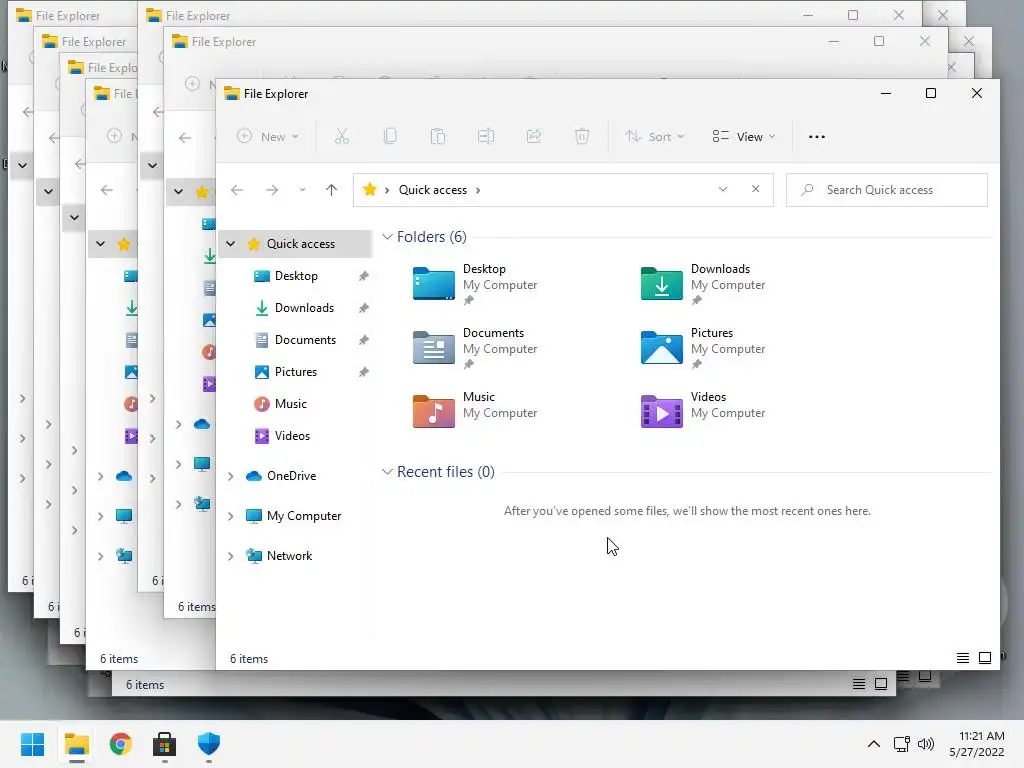The height and width of the screenshot is (768, 1024).
Task: Select the Downloads folder tile
Action: pos(703,284)
